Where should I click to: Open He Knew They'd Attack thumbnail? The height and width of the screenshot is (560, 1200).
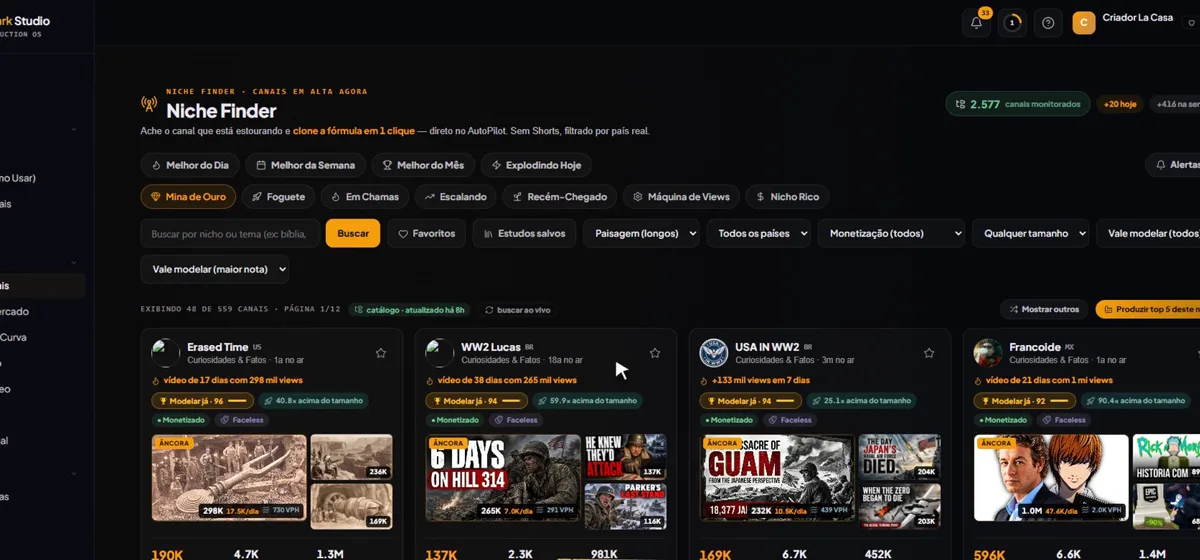625,457
